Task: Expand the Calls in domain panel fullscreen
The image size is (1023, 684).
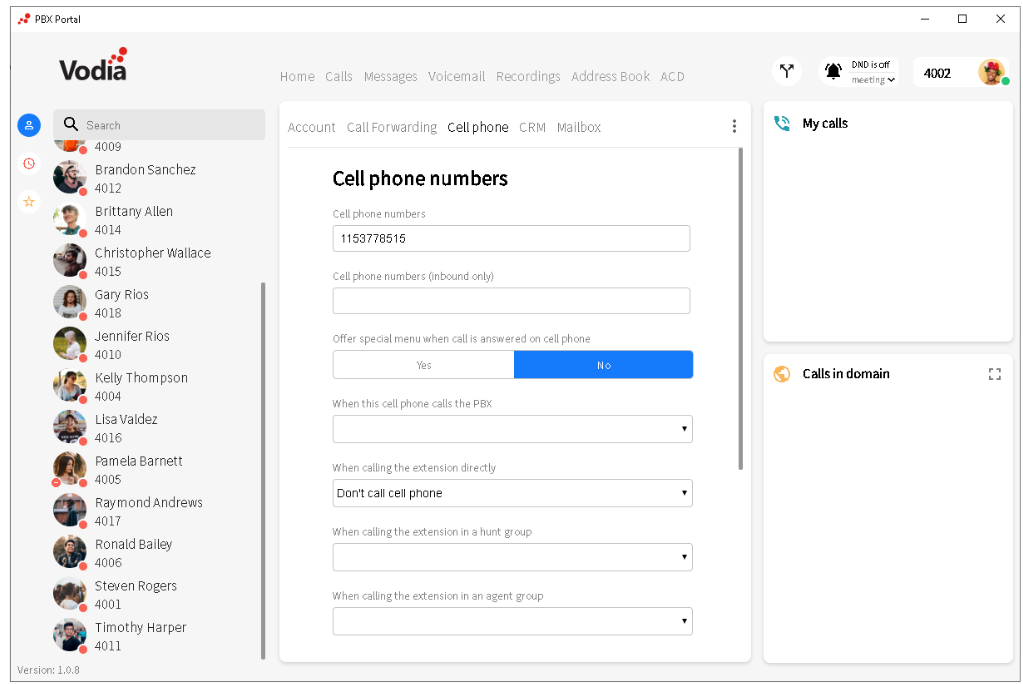Action: point(994,374)
